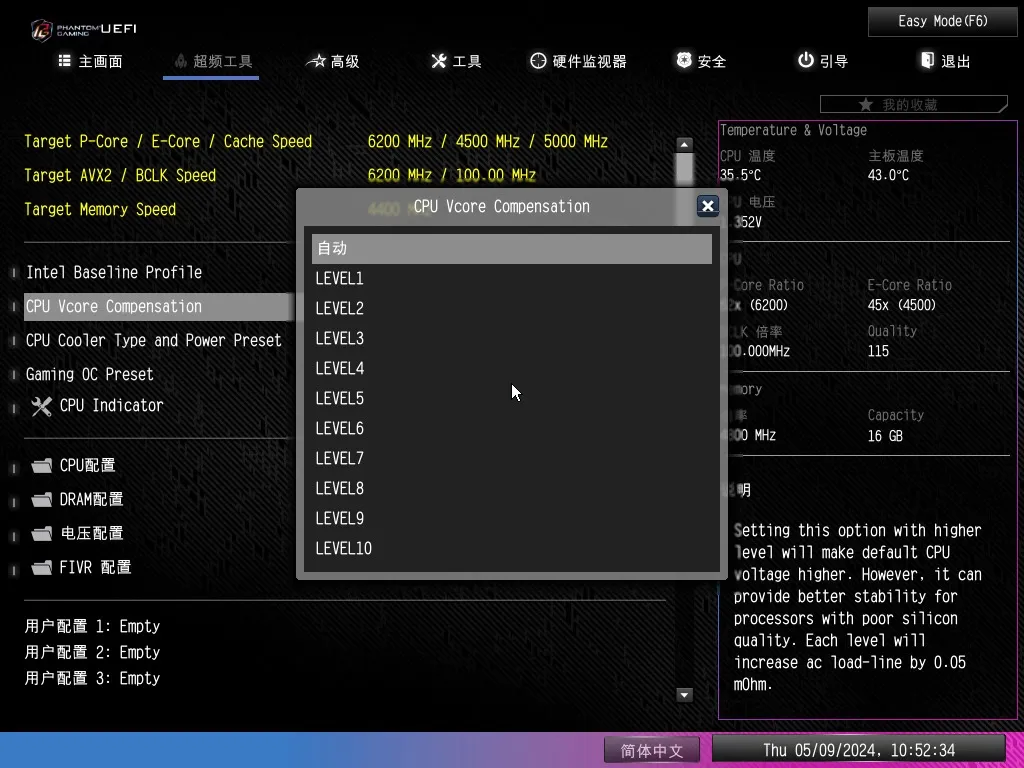This screenshot has height=768, width=1024.
Task: Click Target P-Core / E-Core / Cache Speed
Action: tap(168, 142)
